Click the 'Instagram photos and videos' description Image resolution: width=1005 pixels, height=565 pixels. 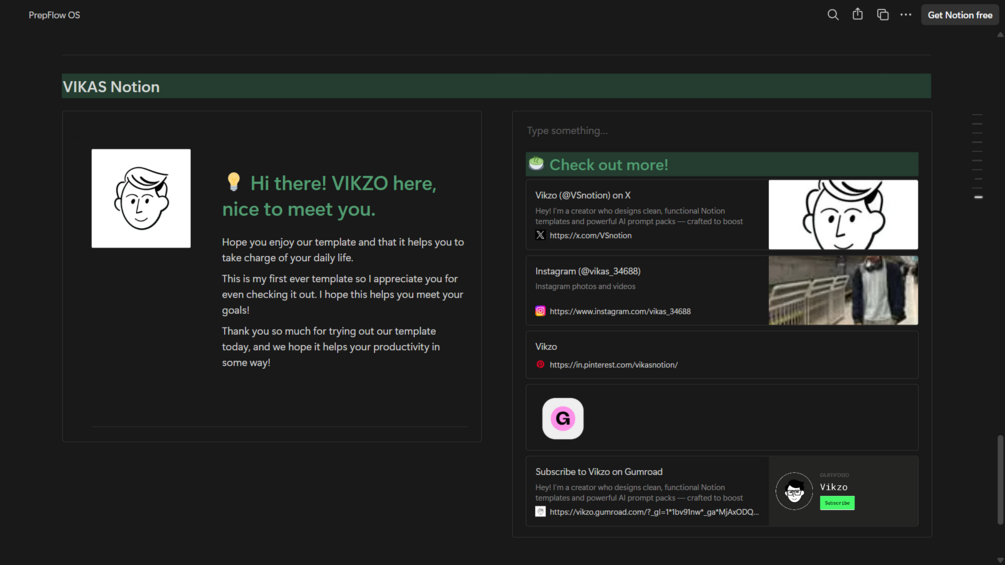pos(585,286)
